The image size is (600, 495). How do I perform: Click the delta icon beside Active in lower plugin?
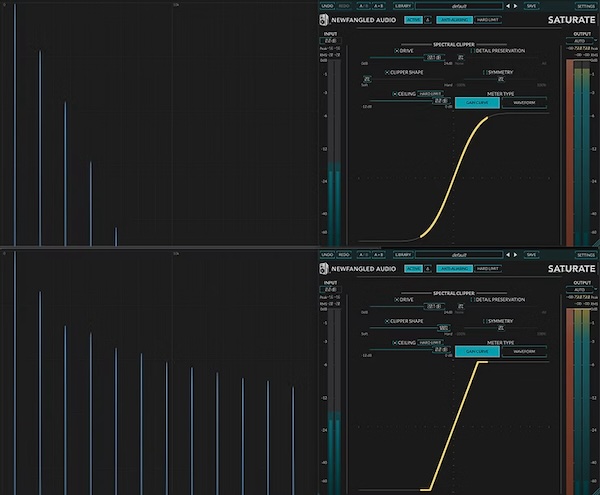(428, 269)
